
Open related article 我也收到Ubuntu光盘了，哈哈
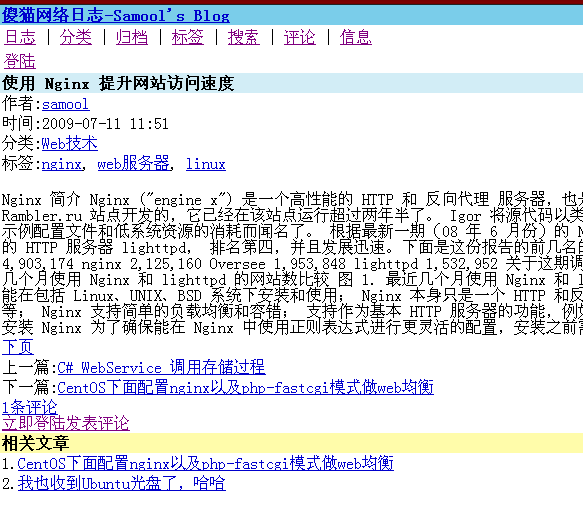coord(122,483)
